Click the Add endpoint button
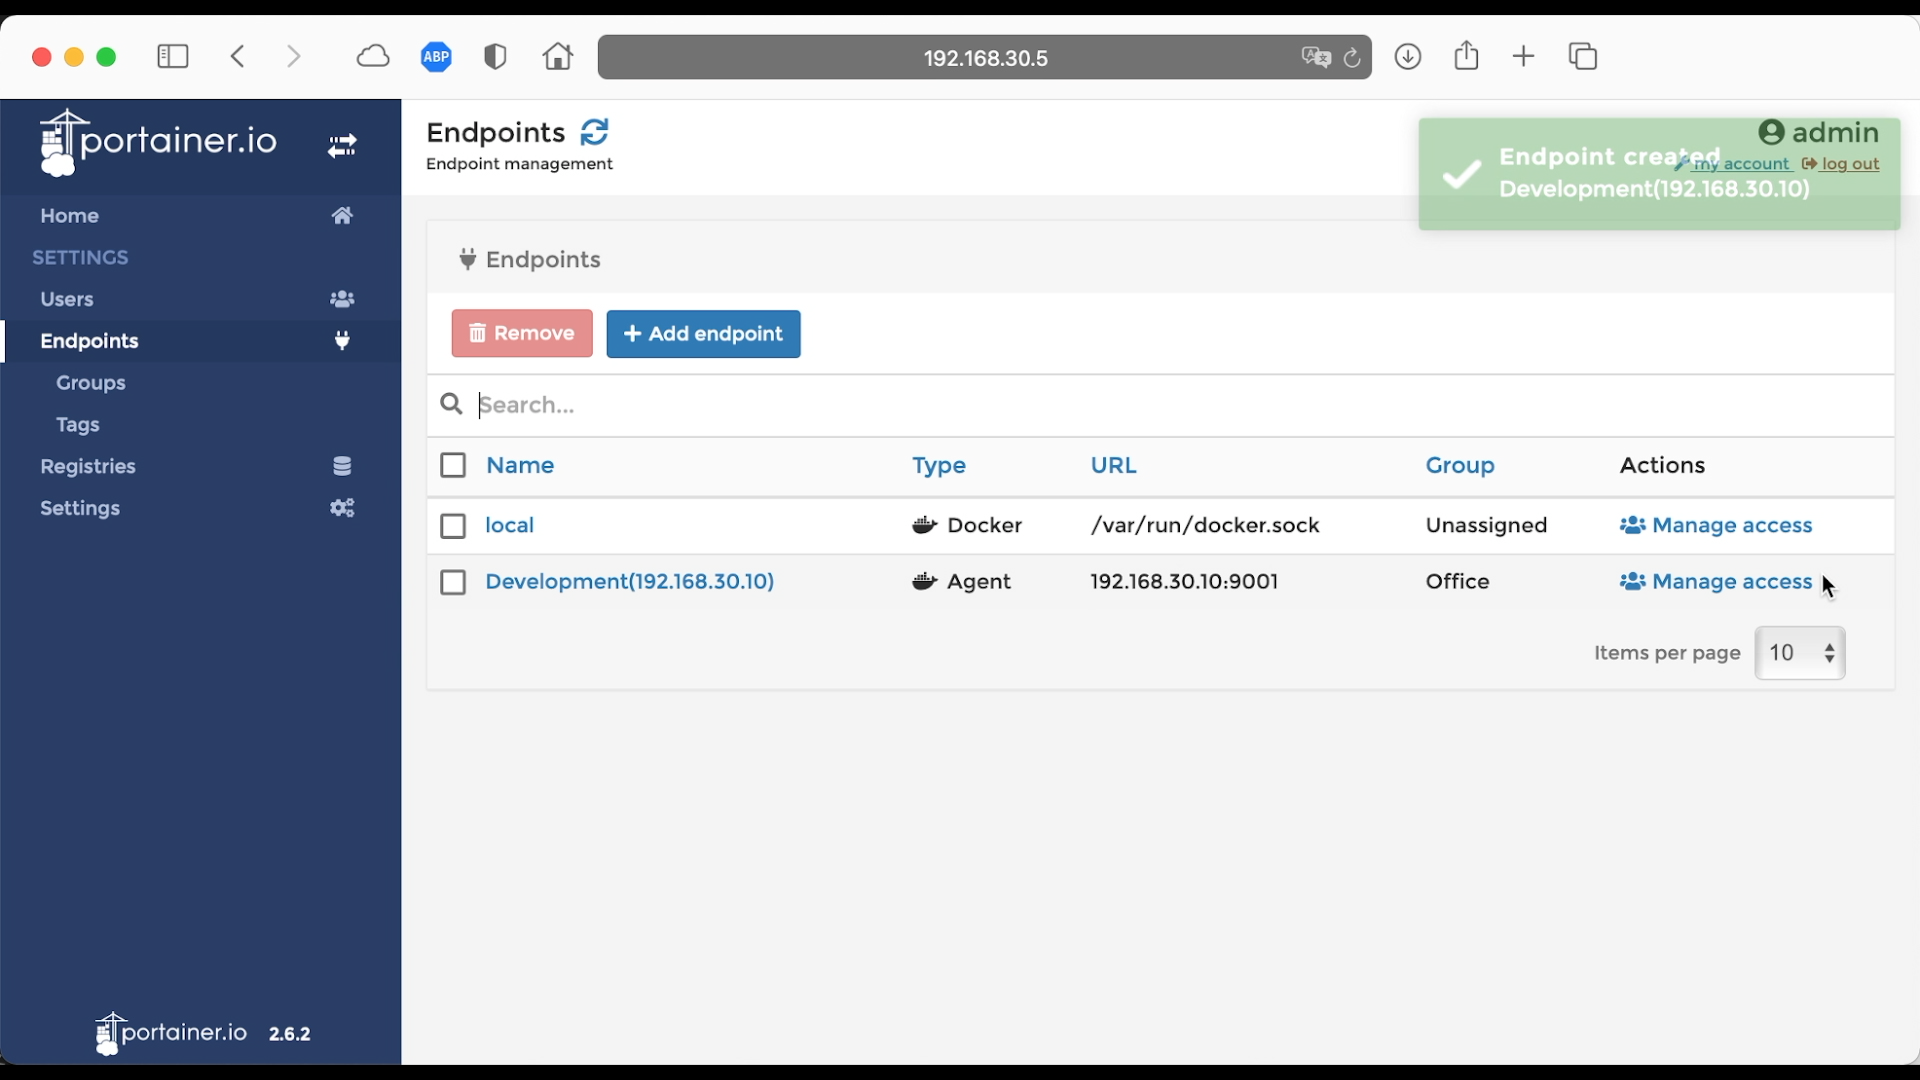 pyautogui.click(x=703, y=334)
